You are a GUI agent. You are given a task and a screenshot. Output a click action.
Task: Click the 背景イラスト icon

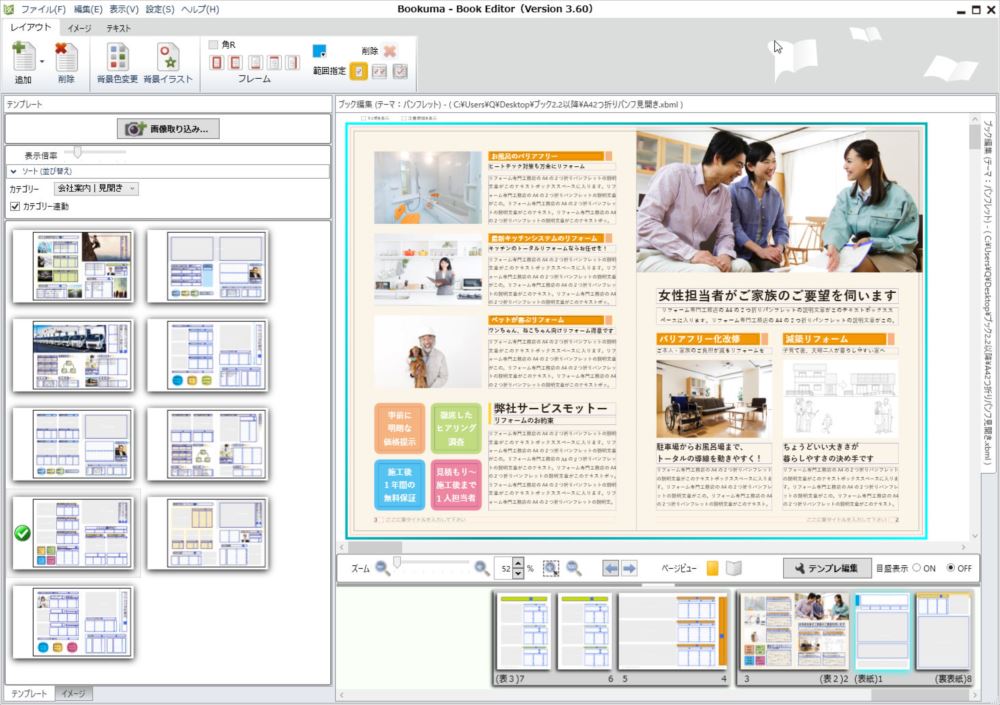[167, 57]
